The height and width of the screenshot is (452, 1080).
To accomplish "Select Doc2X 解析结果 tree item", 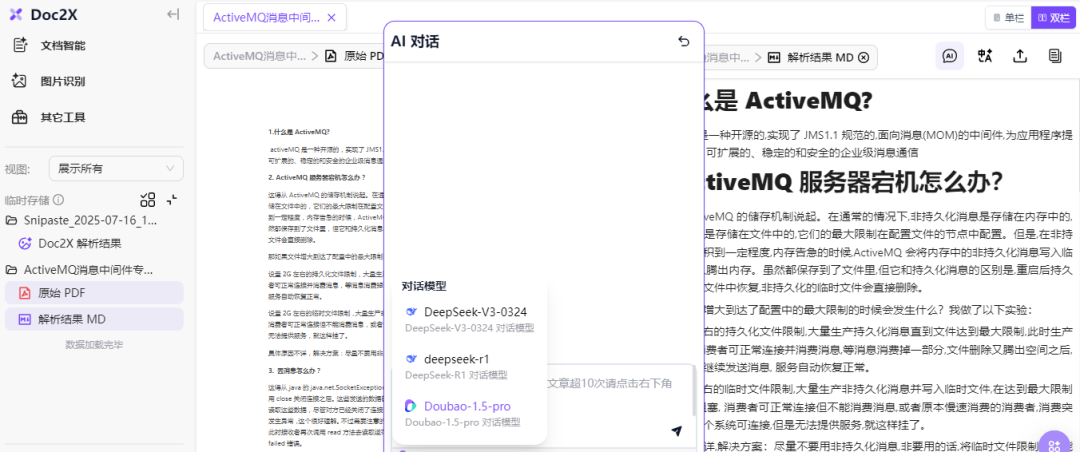I will tap(80, 243).
